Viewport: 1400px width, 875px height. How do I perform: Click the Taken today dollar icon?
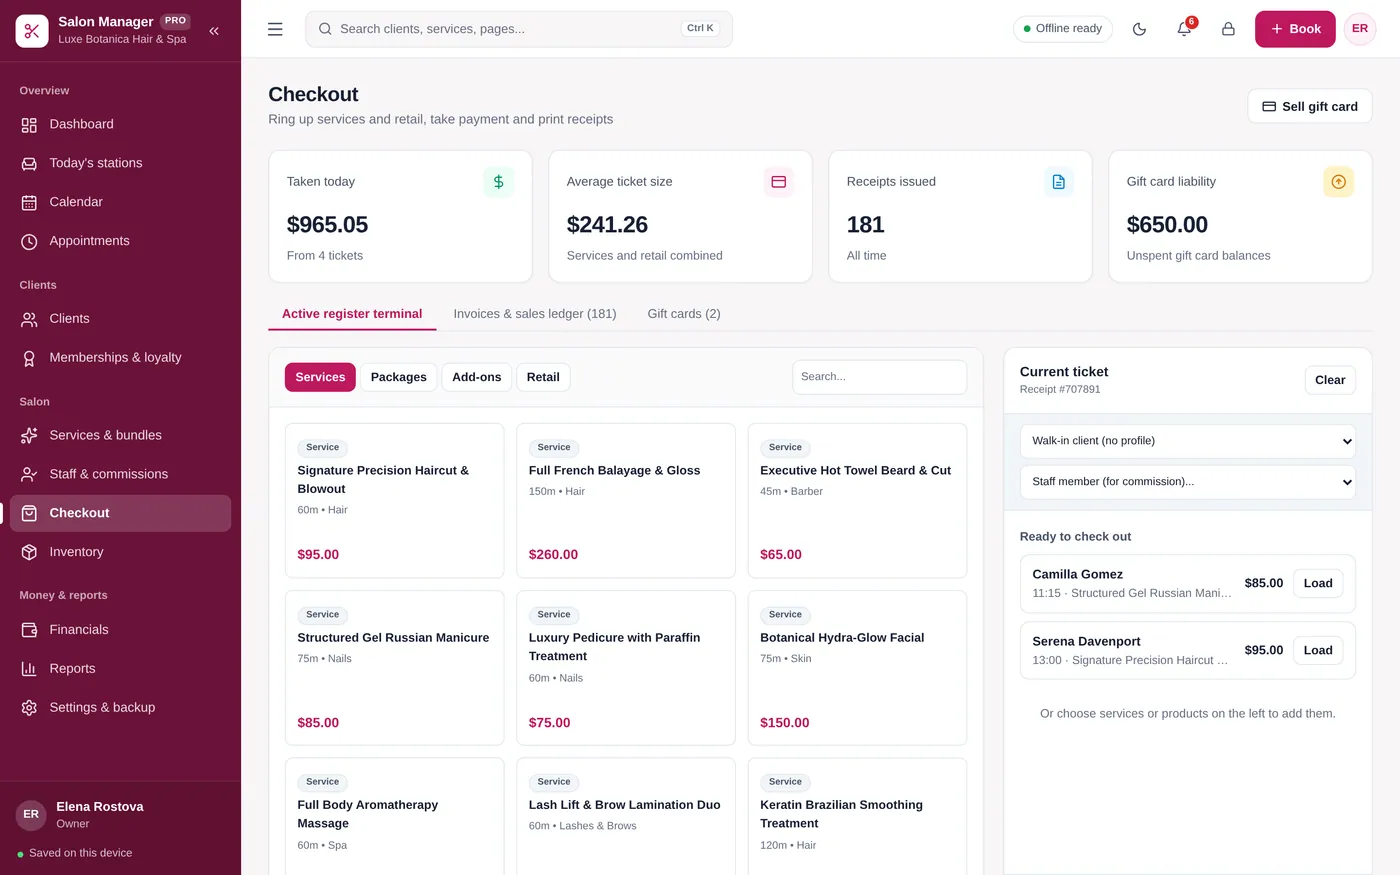coord(498,182)
